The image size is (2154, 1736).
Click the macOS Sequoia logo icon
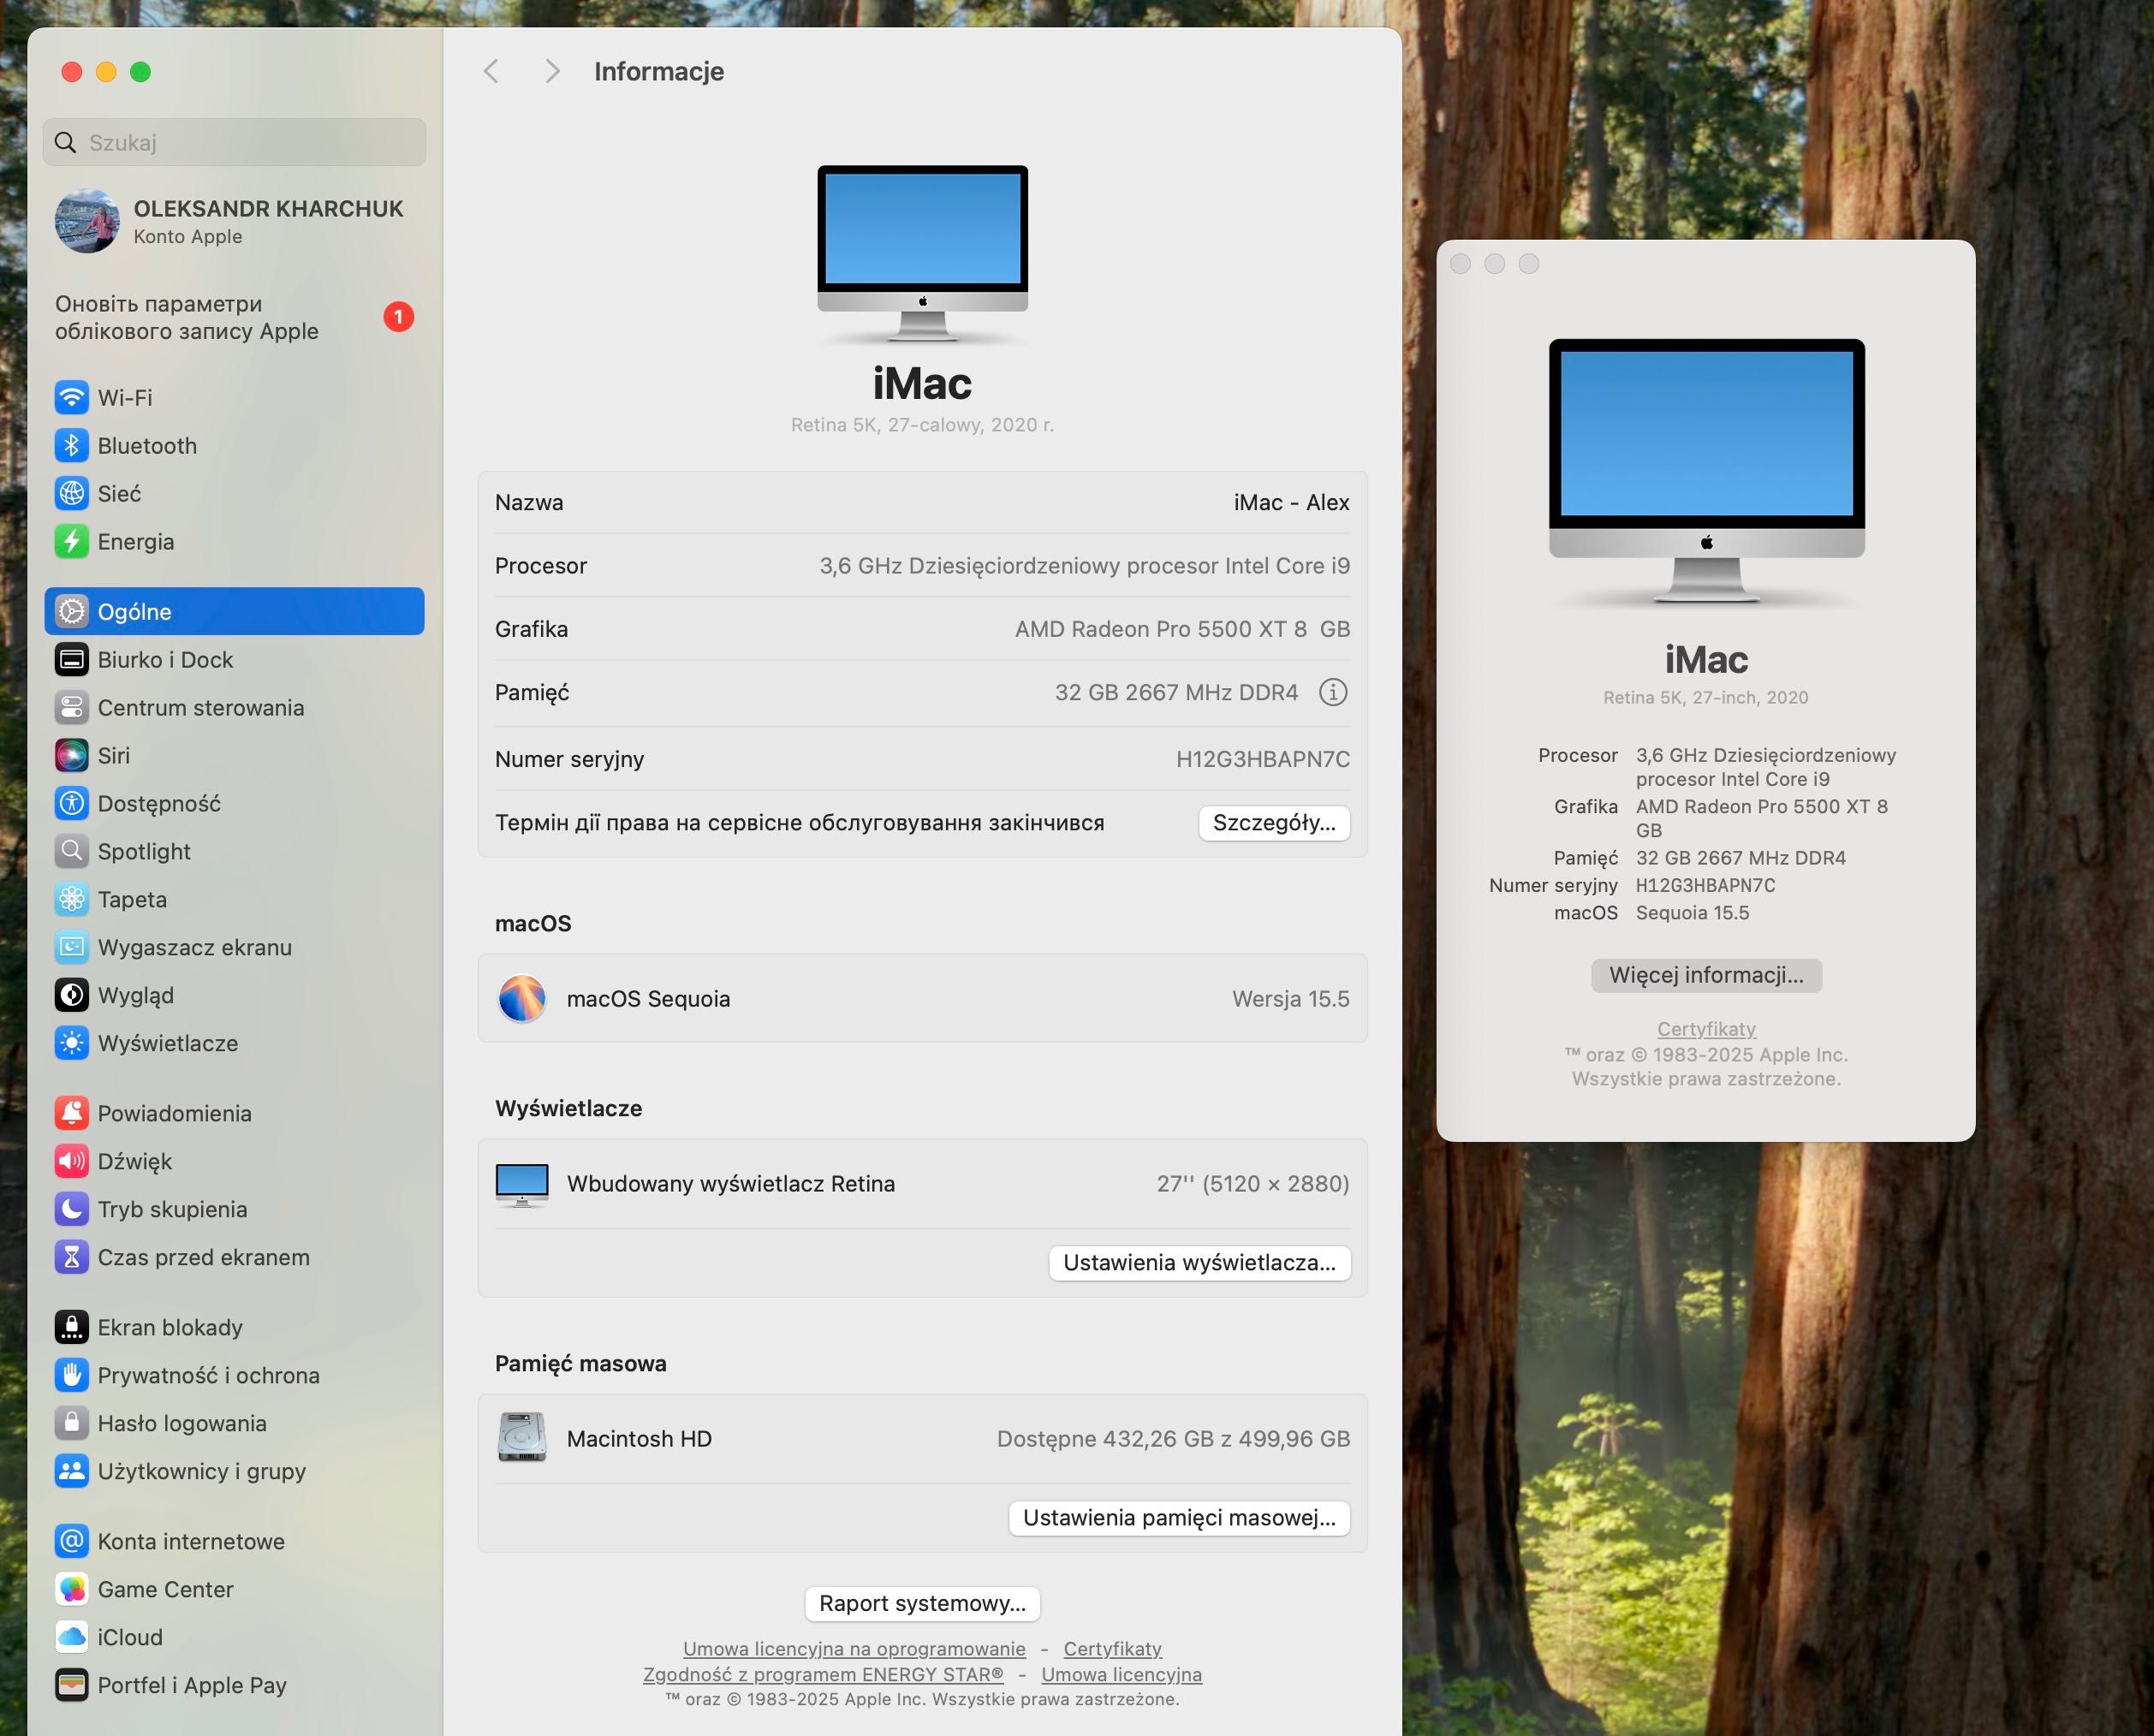pos(522,999)
